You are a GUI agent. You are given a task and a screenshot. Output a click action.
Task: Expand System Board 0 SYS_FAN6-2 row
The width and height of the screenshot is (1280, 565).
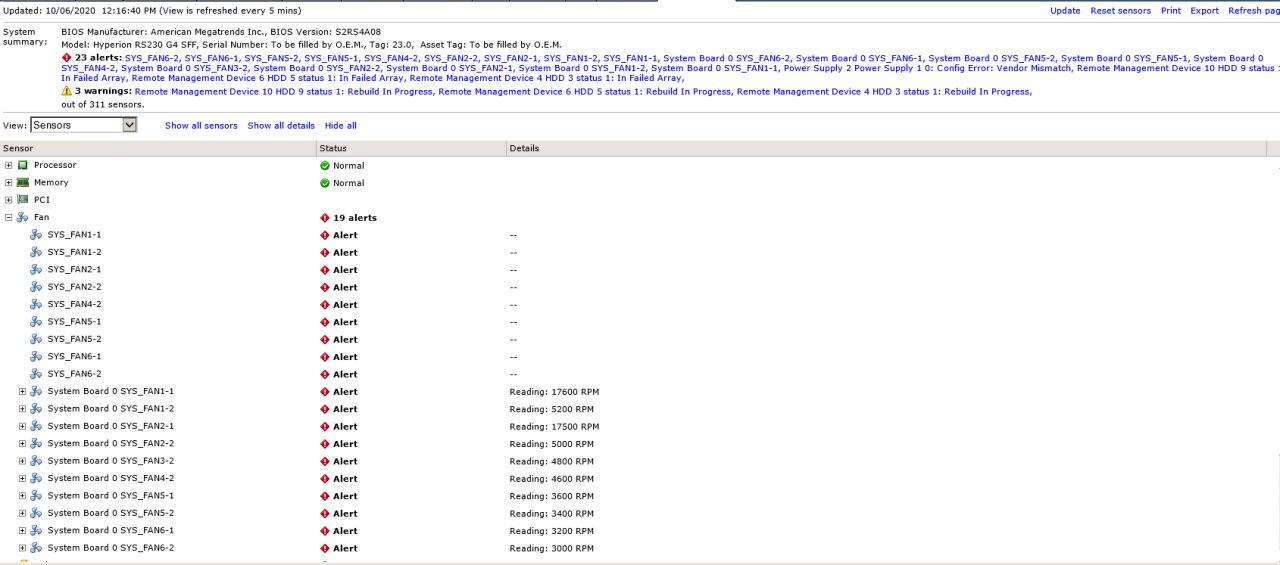(23, 548)
